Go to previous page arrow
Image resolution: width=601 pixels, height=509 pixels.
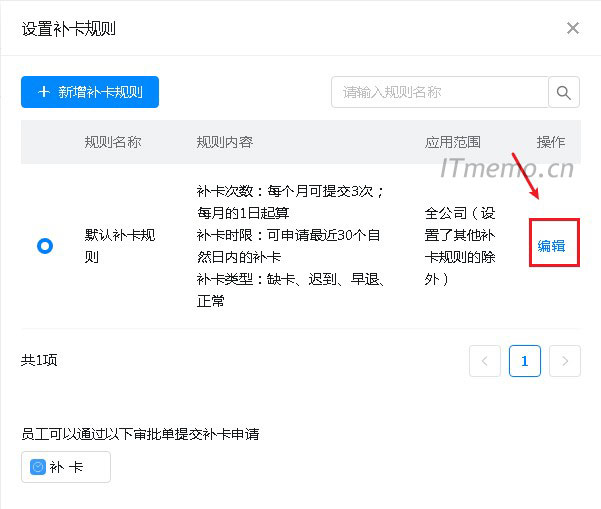click(x=484, y=361)
